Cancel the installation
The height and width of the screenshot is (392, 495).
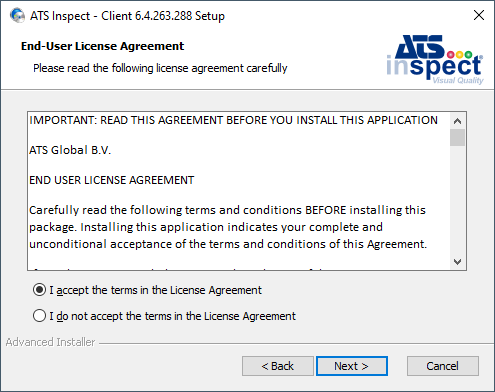coord(443,366)
